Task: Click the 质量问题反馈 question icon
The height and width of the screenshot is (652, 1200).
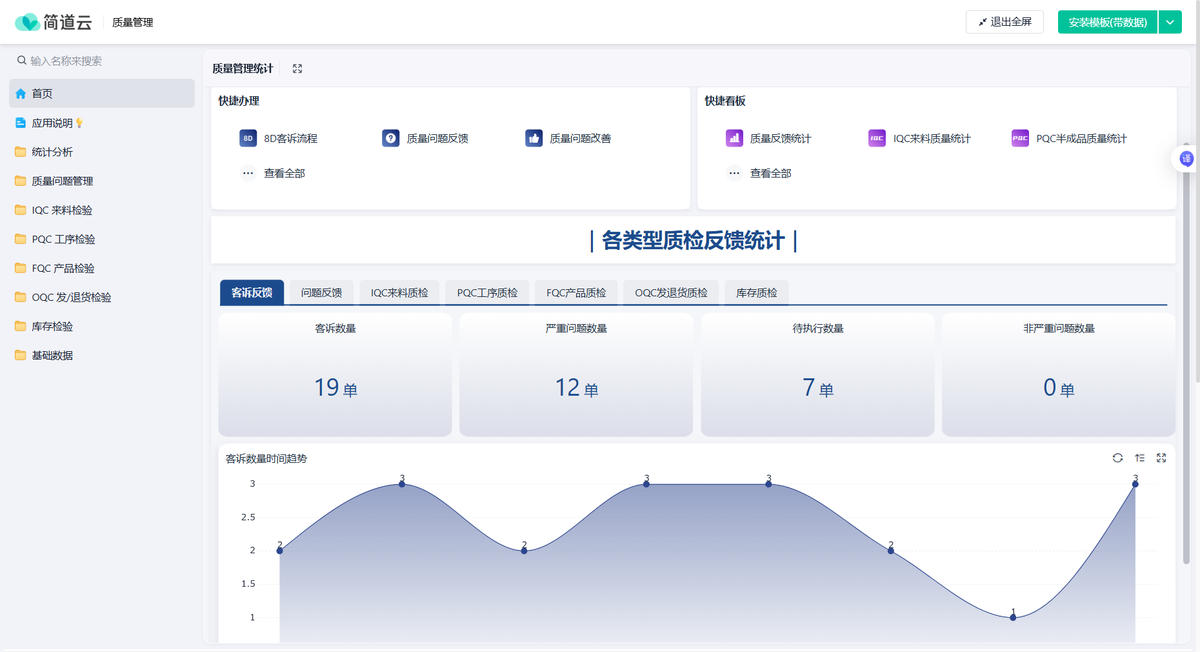Action: [391, 139]
